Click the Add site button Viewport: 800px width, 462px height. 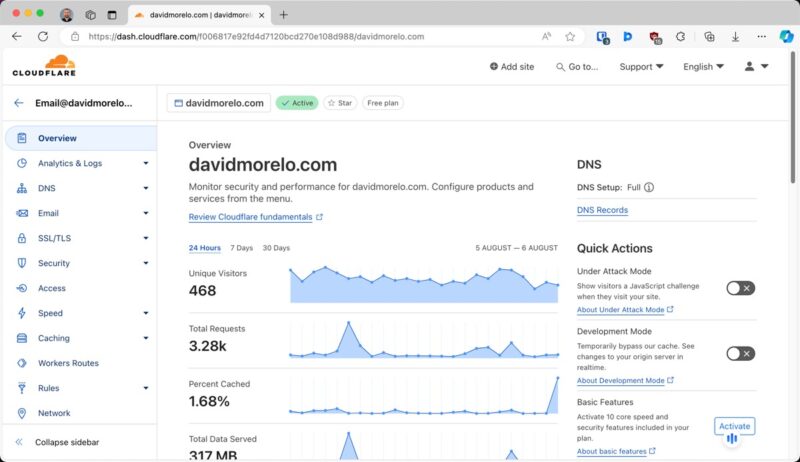(x=512, y=67)
